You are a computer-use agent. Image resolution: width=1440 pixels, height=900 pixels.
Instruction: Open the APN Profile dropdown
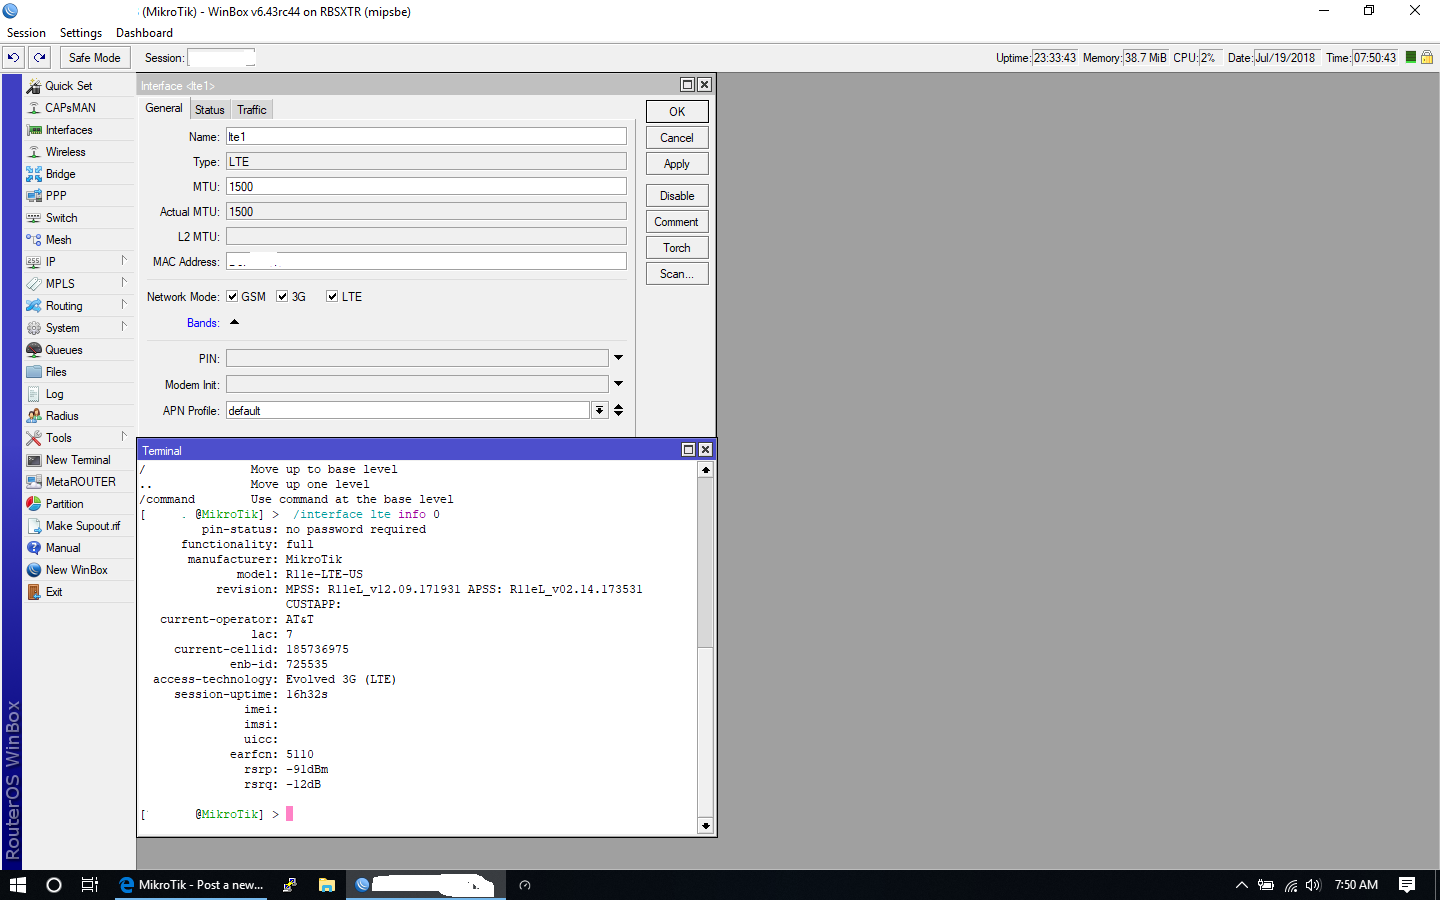[x=599, y=410]
